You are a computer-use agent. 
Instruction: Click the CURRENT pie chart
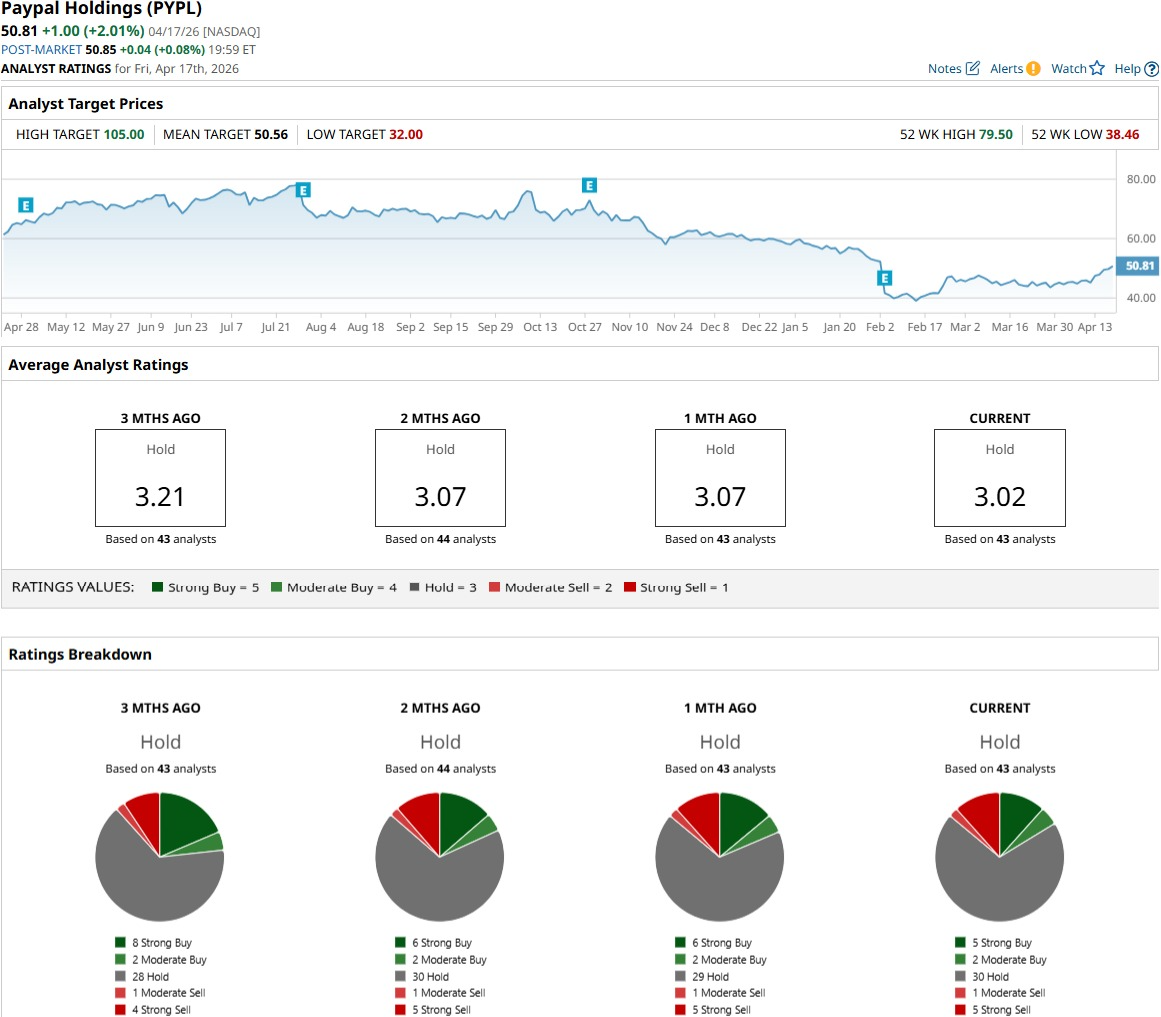[1000, 857]
